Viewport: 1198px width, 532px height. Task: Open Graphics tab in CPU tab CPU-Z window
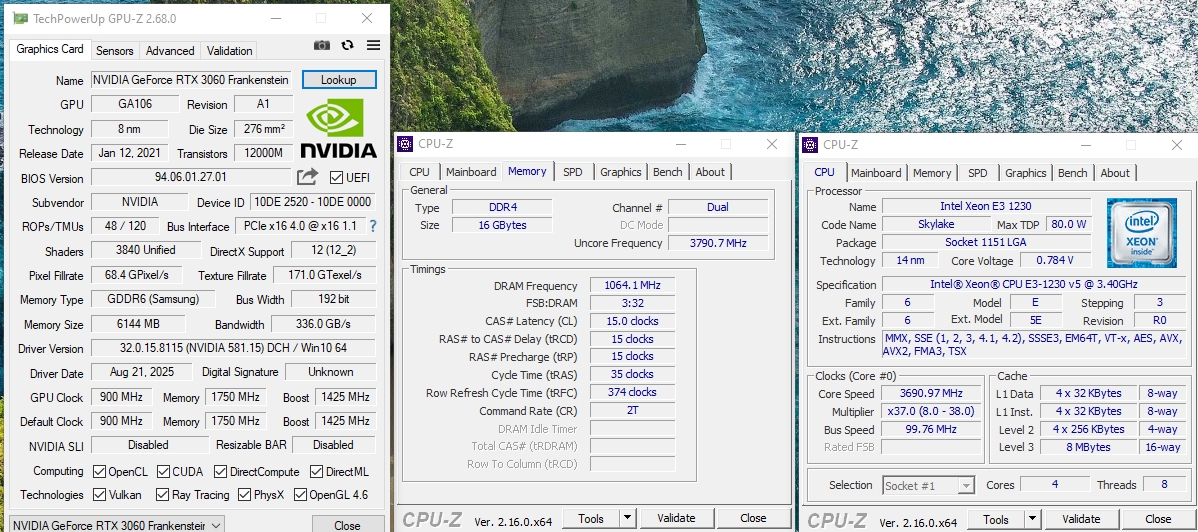tap(1025, 173)
